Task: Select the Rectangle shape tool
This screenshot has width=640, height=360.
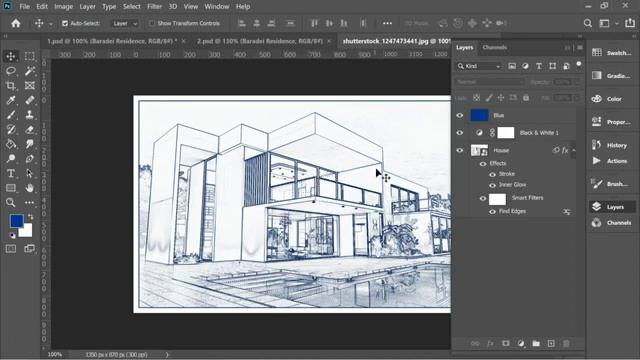Action: click(11, 188)
